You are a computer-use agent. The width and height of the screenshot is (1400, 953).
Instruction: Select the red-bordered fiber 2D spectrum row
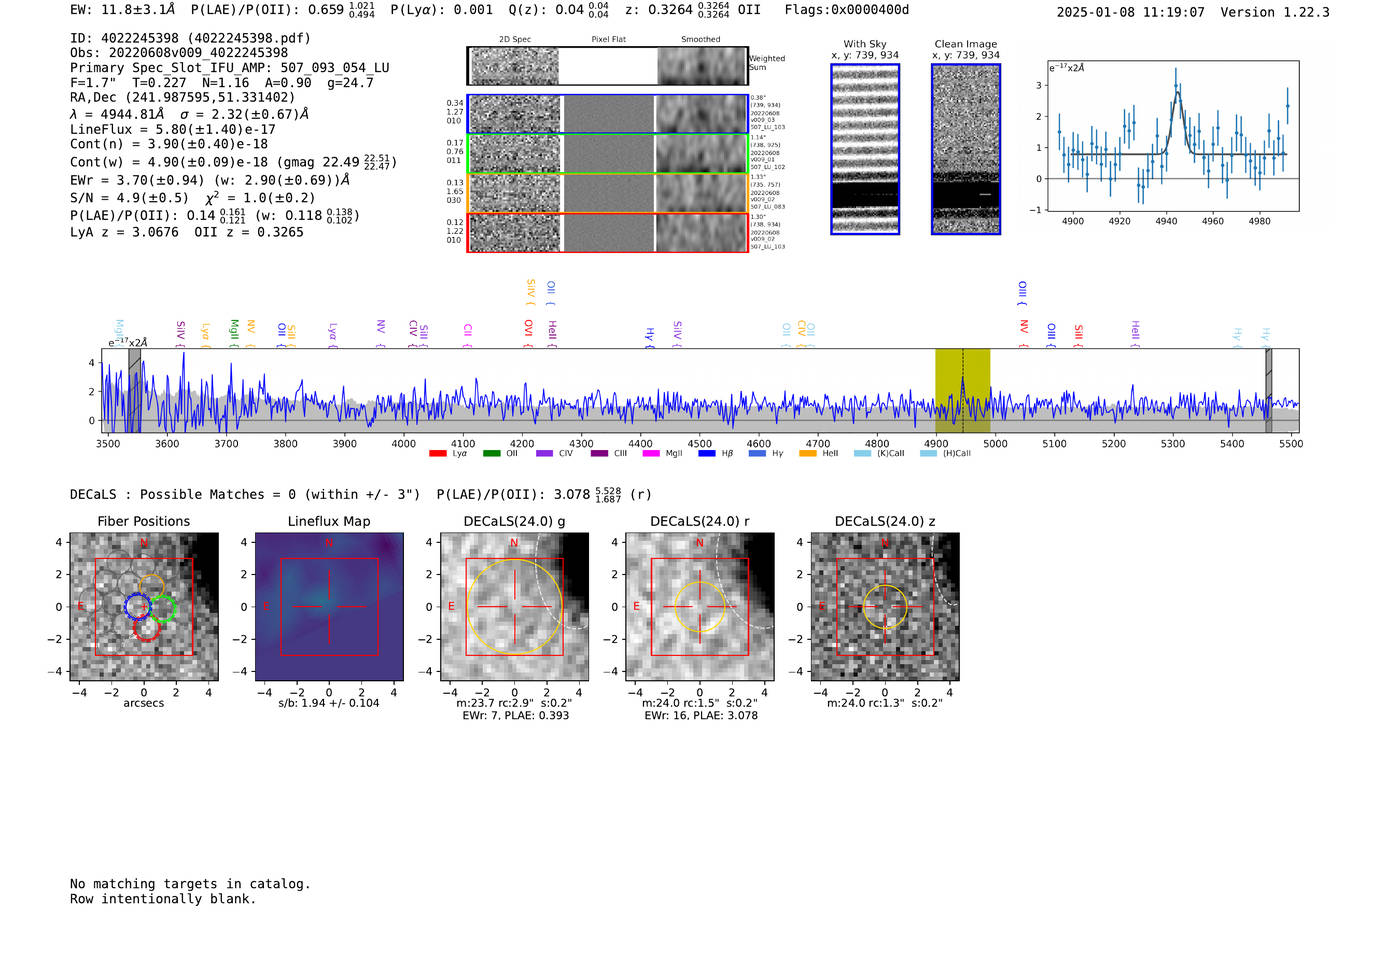(607, 232)
